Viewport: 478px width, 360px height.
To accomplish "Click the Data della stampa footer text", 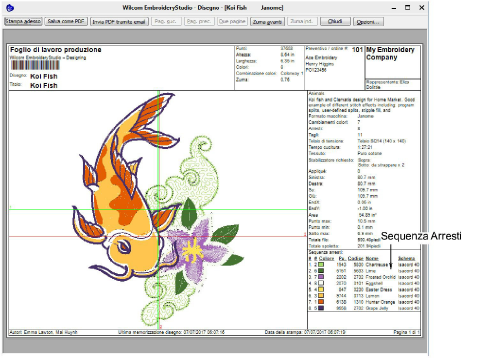I will click(305, 332).
